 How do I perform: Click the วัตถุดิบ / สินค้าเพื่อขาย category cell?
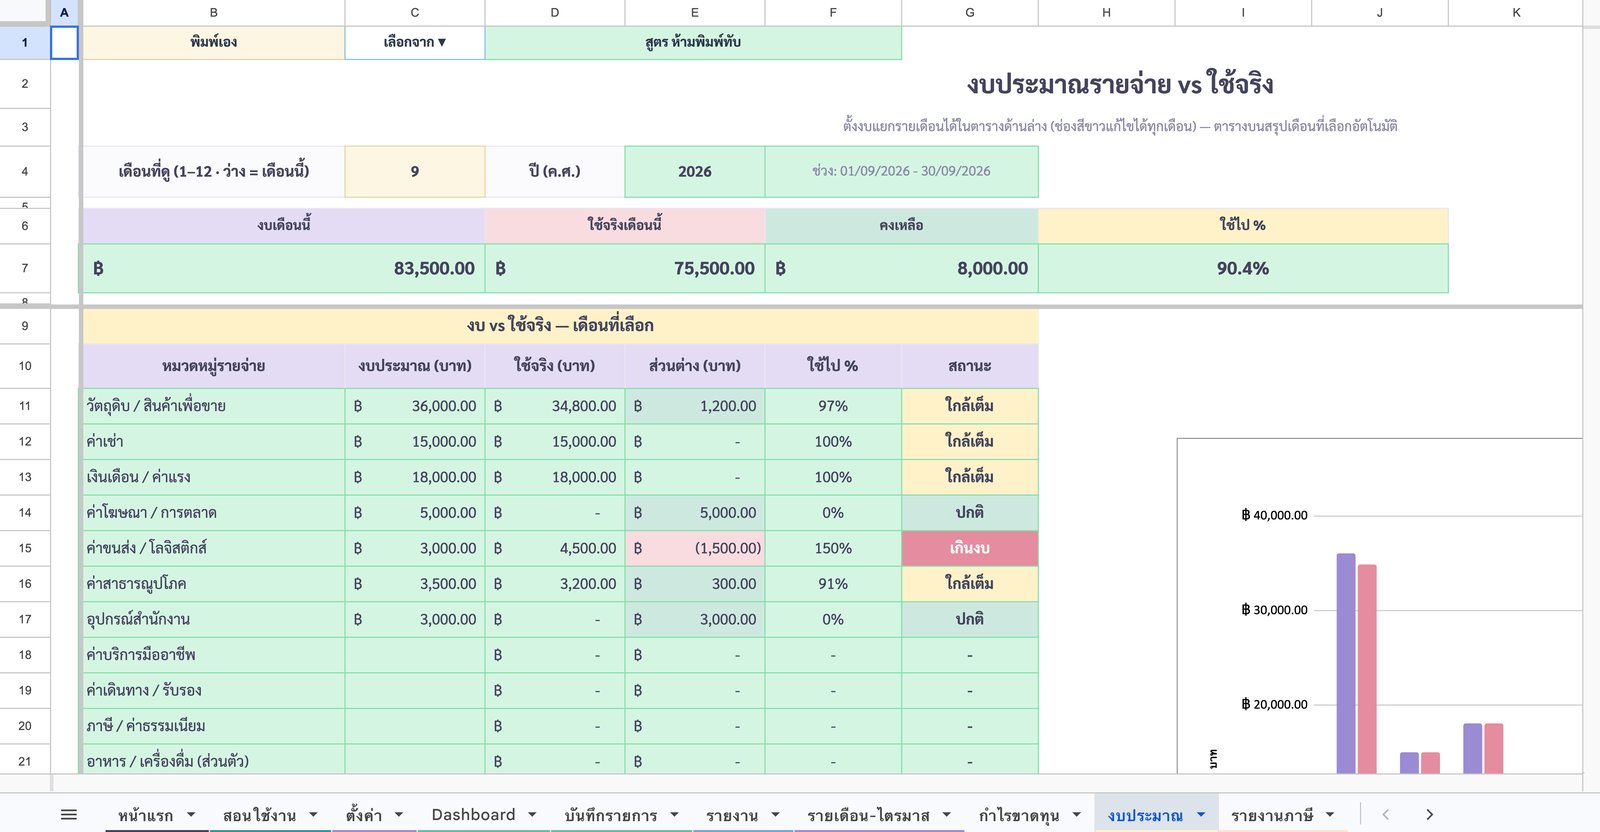point(213,406)
